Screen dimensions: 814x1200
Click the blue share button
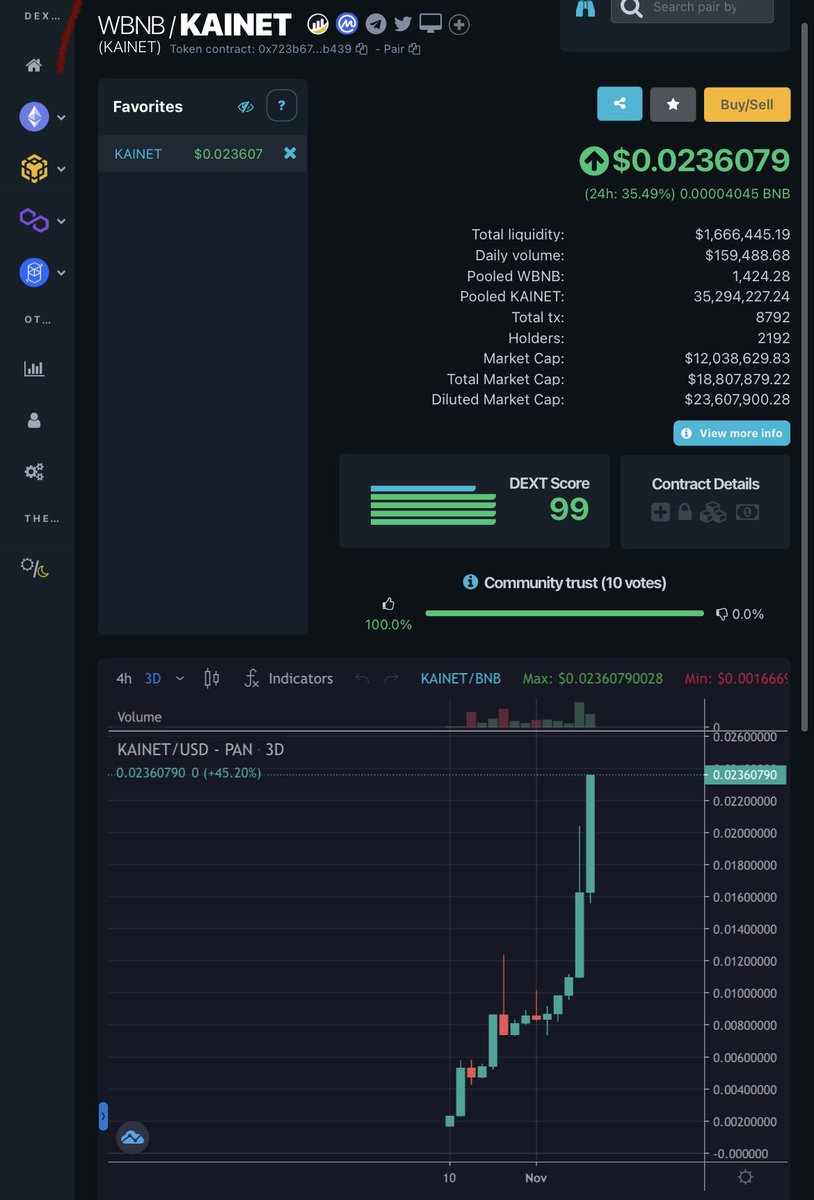pos(620,104)
